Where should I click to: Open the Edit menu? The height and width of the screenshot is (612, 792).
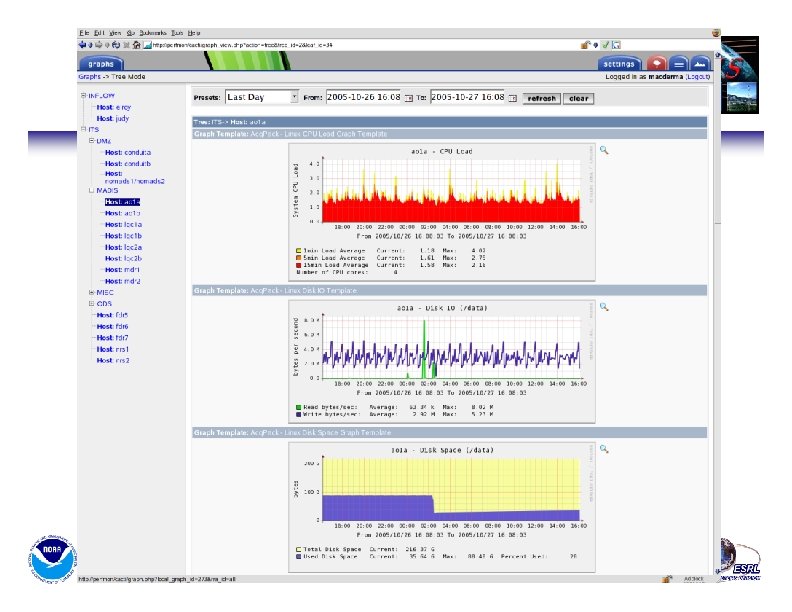coord(99,33)
